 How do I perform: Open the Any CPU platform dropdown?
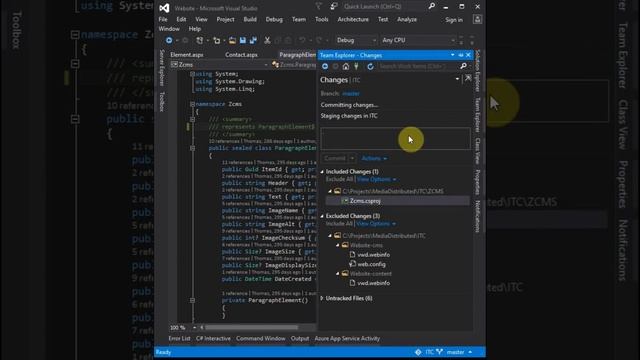coord(418,40)
